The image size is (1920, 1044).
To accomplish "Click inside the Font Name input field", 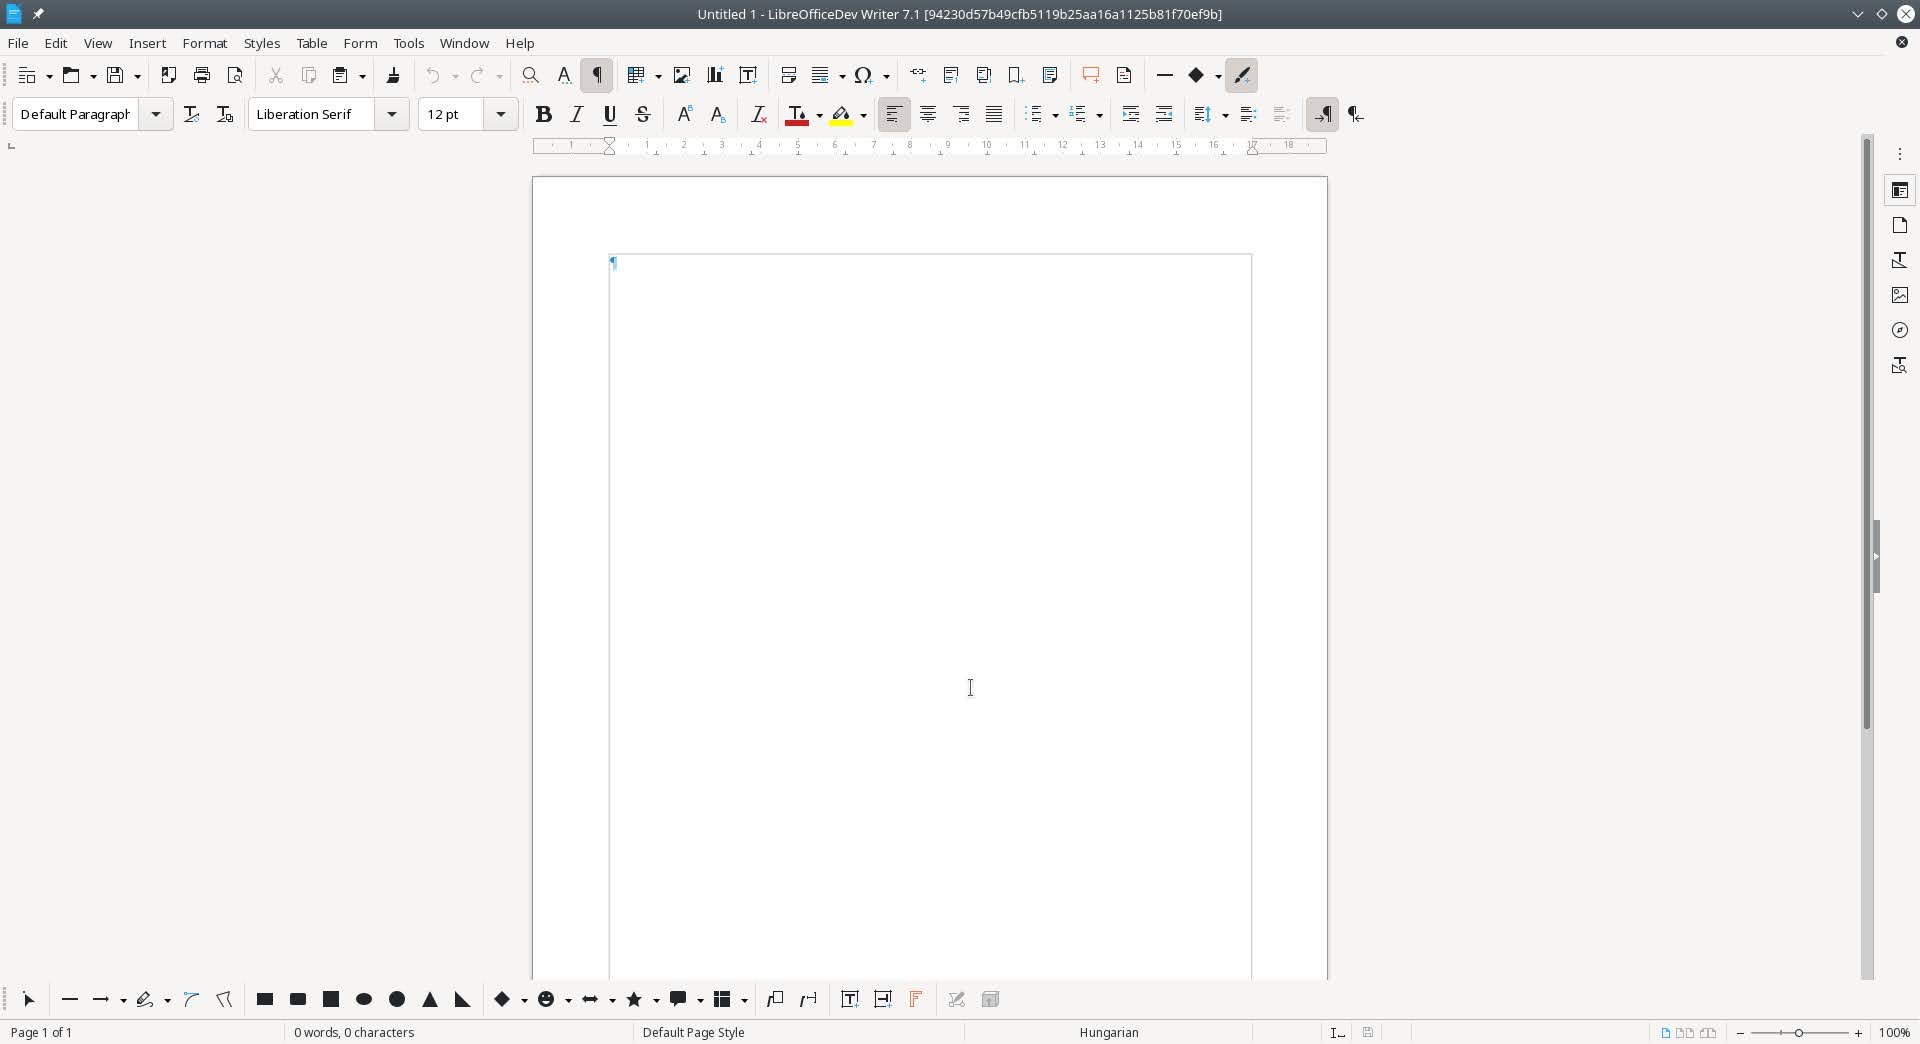I will click(312, 114).
